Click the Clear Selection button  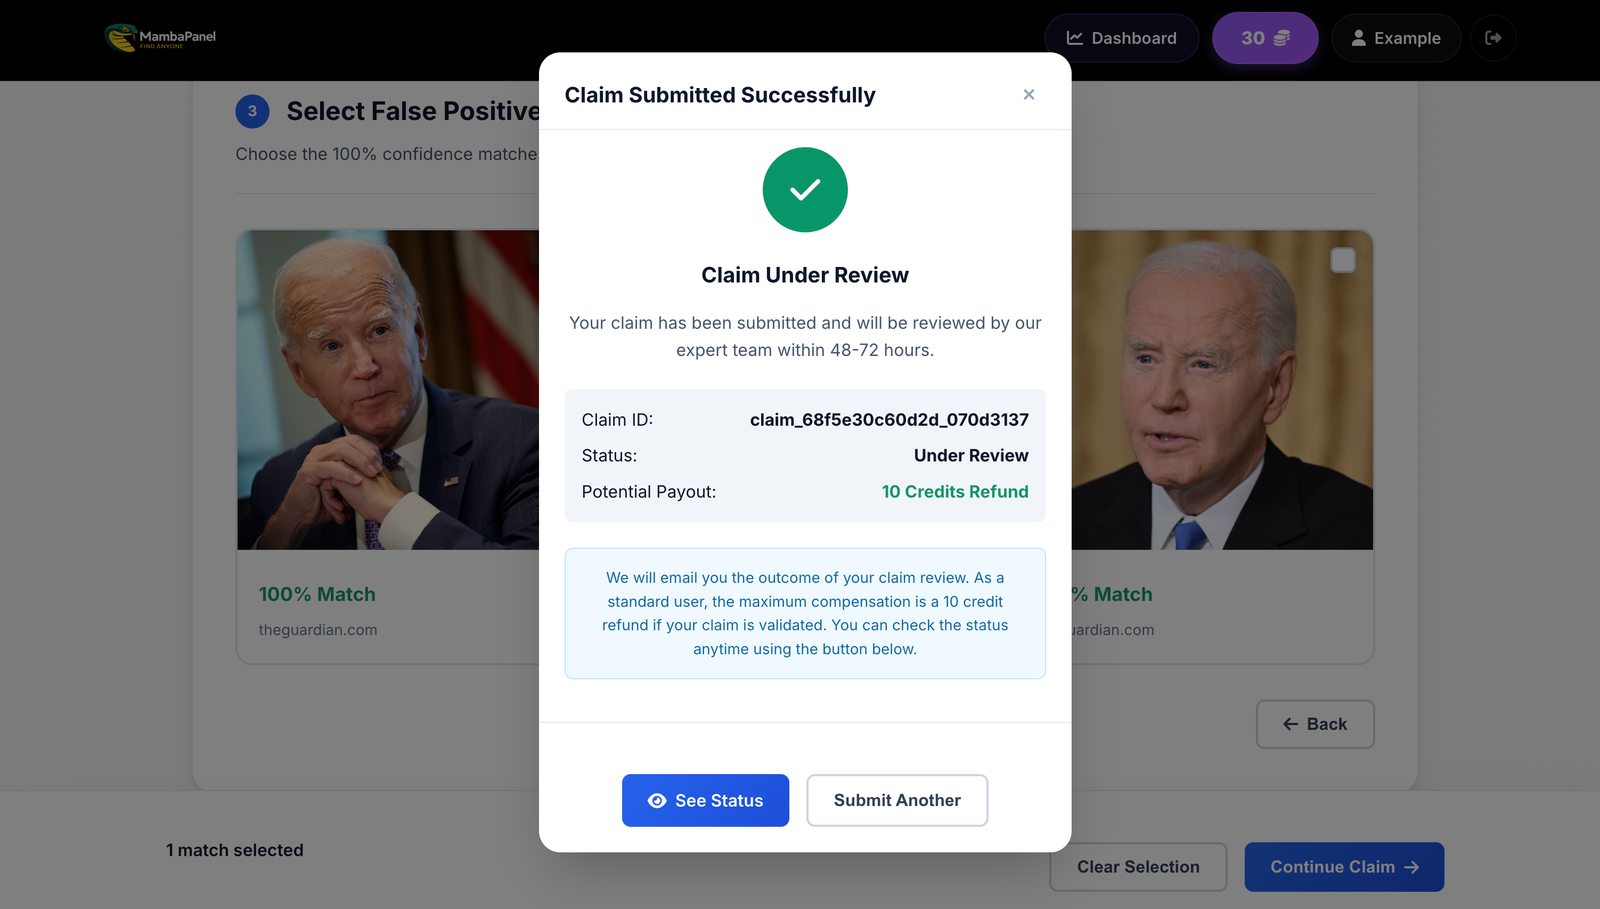(x=1138, y=866)
